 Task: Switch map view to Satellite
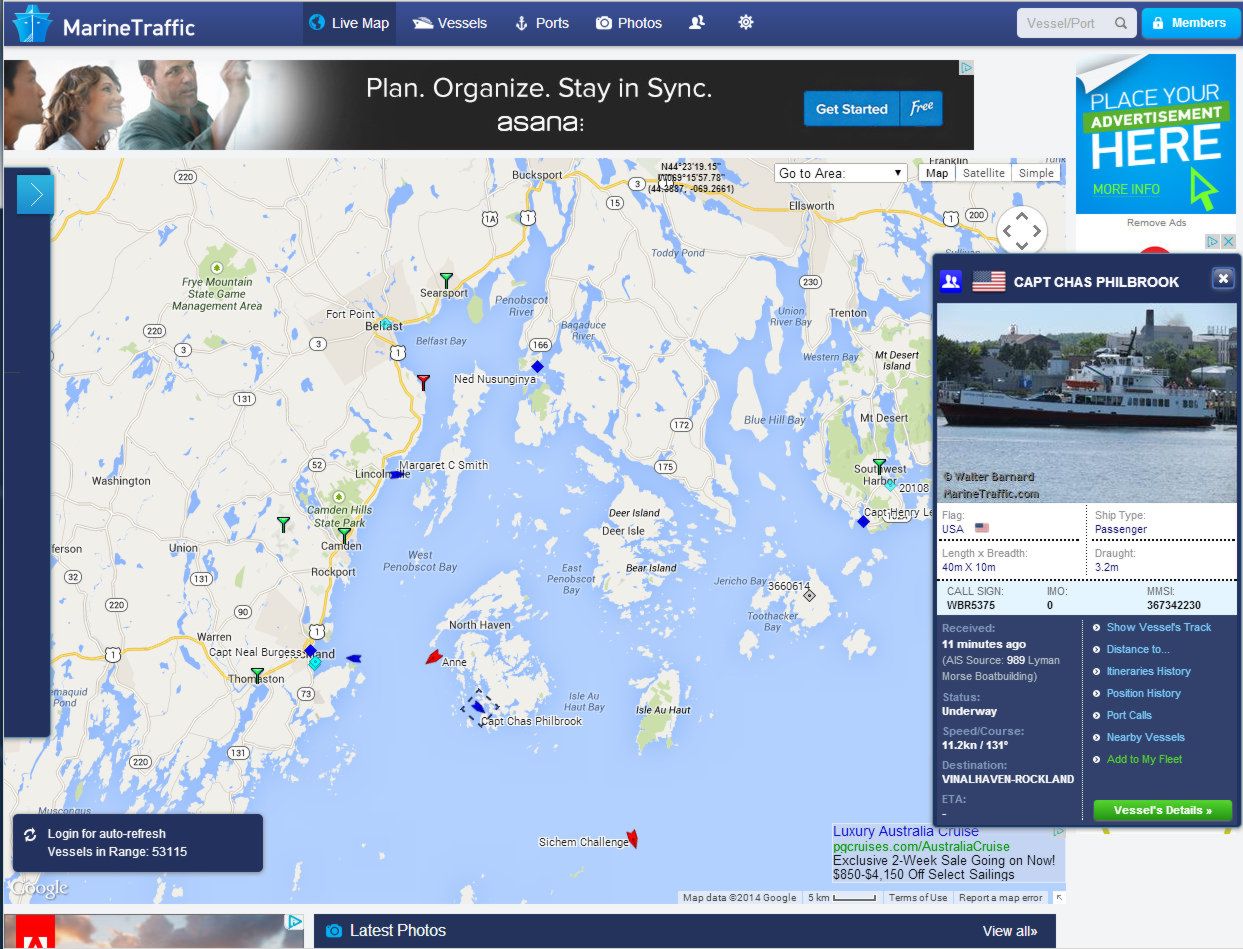[983, 173]
